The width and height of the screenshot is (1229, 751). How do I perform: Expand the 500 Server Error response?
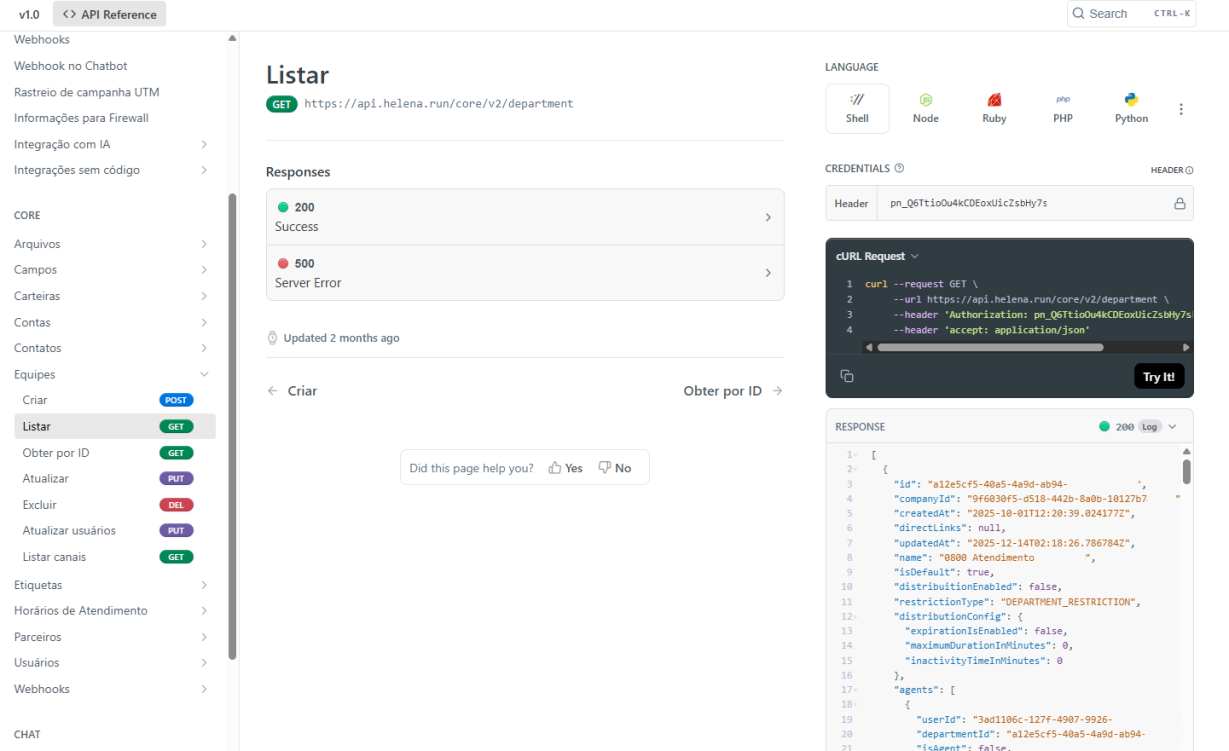525,273
